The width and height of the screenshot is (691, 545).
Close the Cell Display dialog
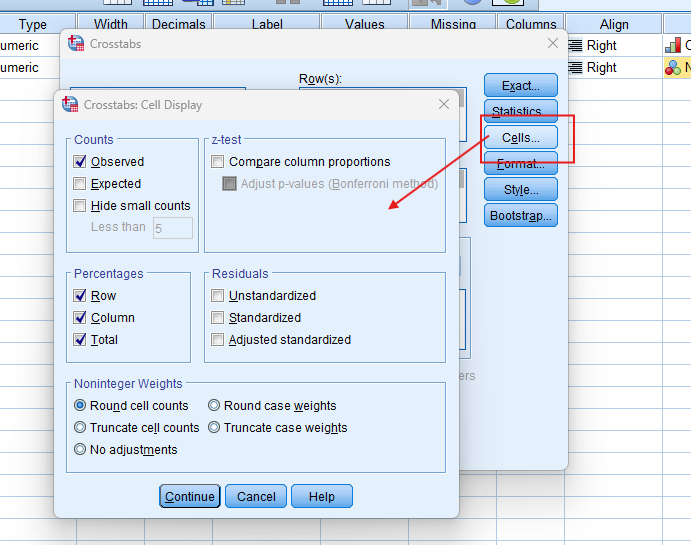[x=444, y=104]
